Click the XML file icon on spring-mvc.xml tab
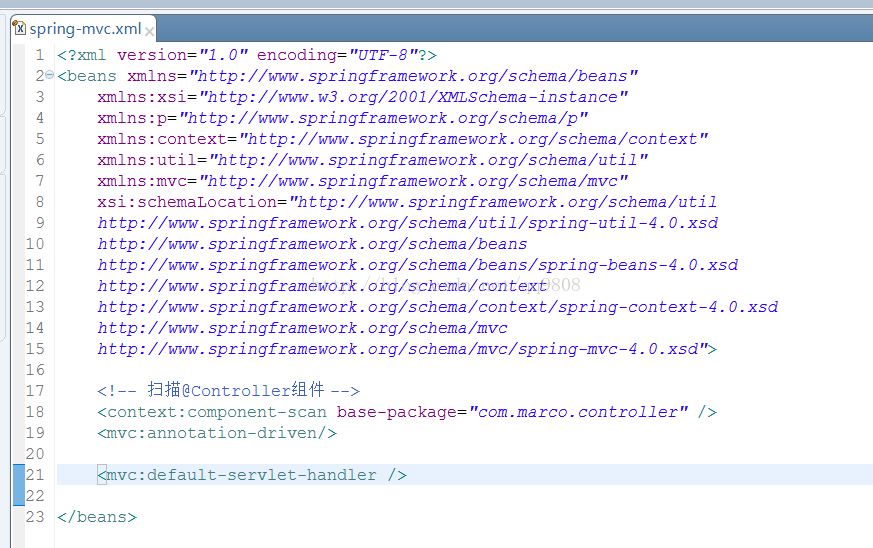 18,28
